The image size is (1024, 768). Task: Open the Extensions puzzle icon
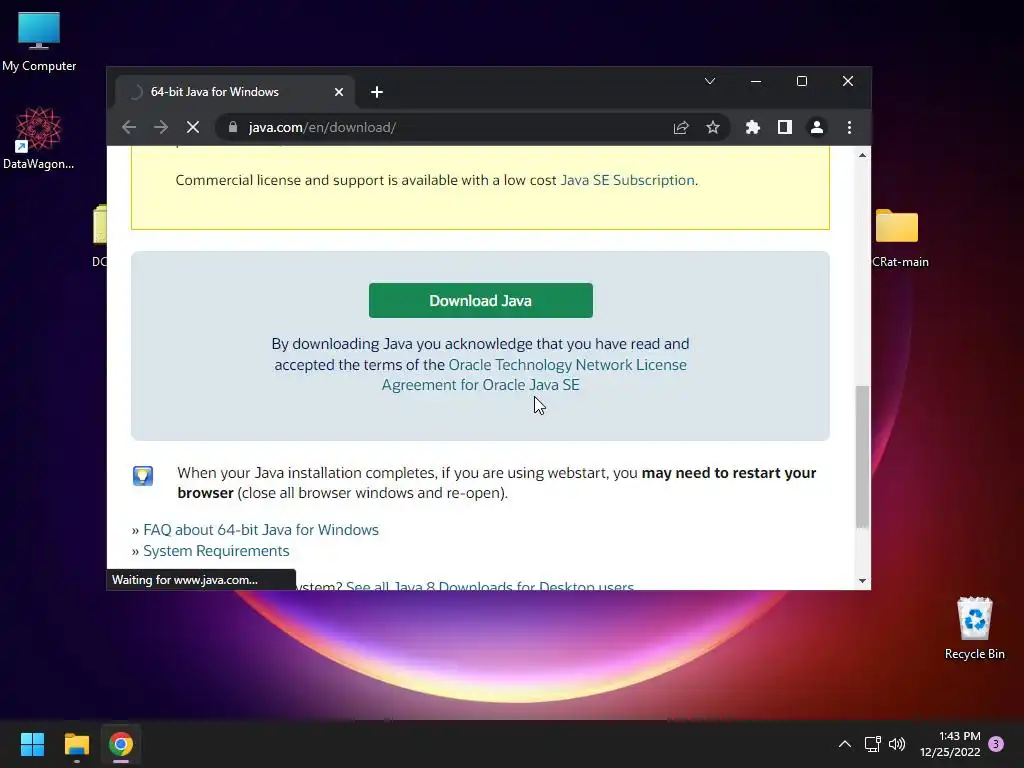pyautogui.click(x=753, y=127)
